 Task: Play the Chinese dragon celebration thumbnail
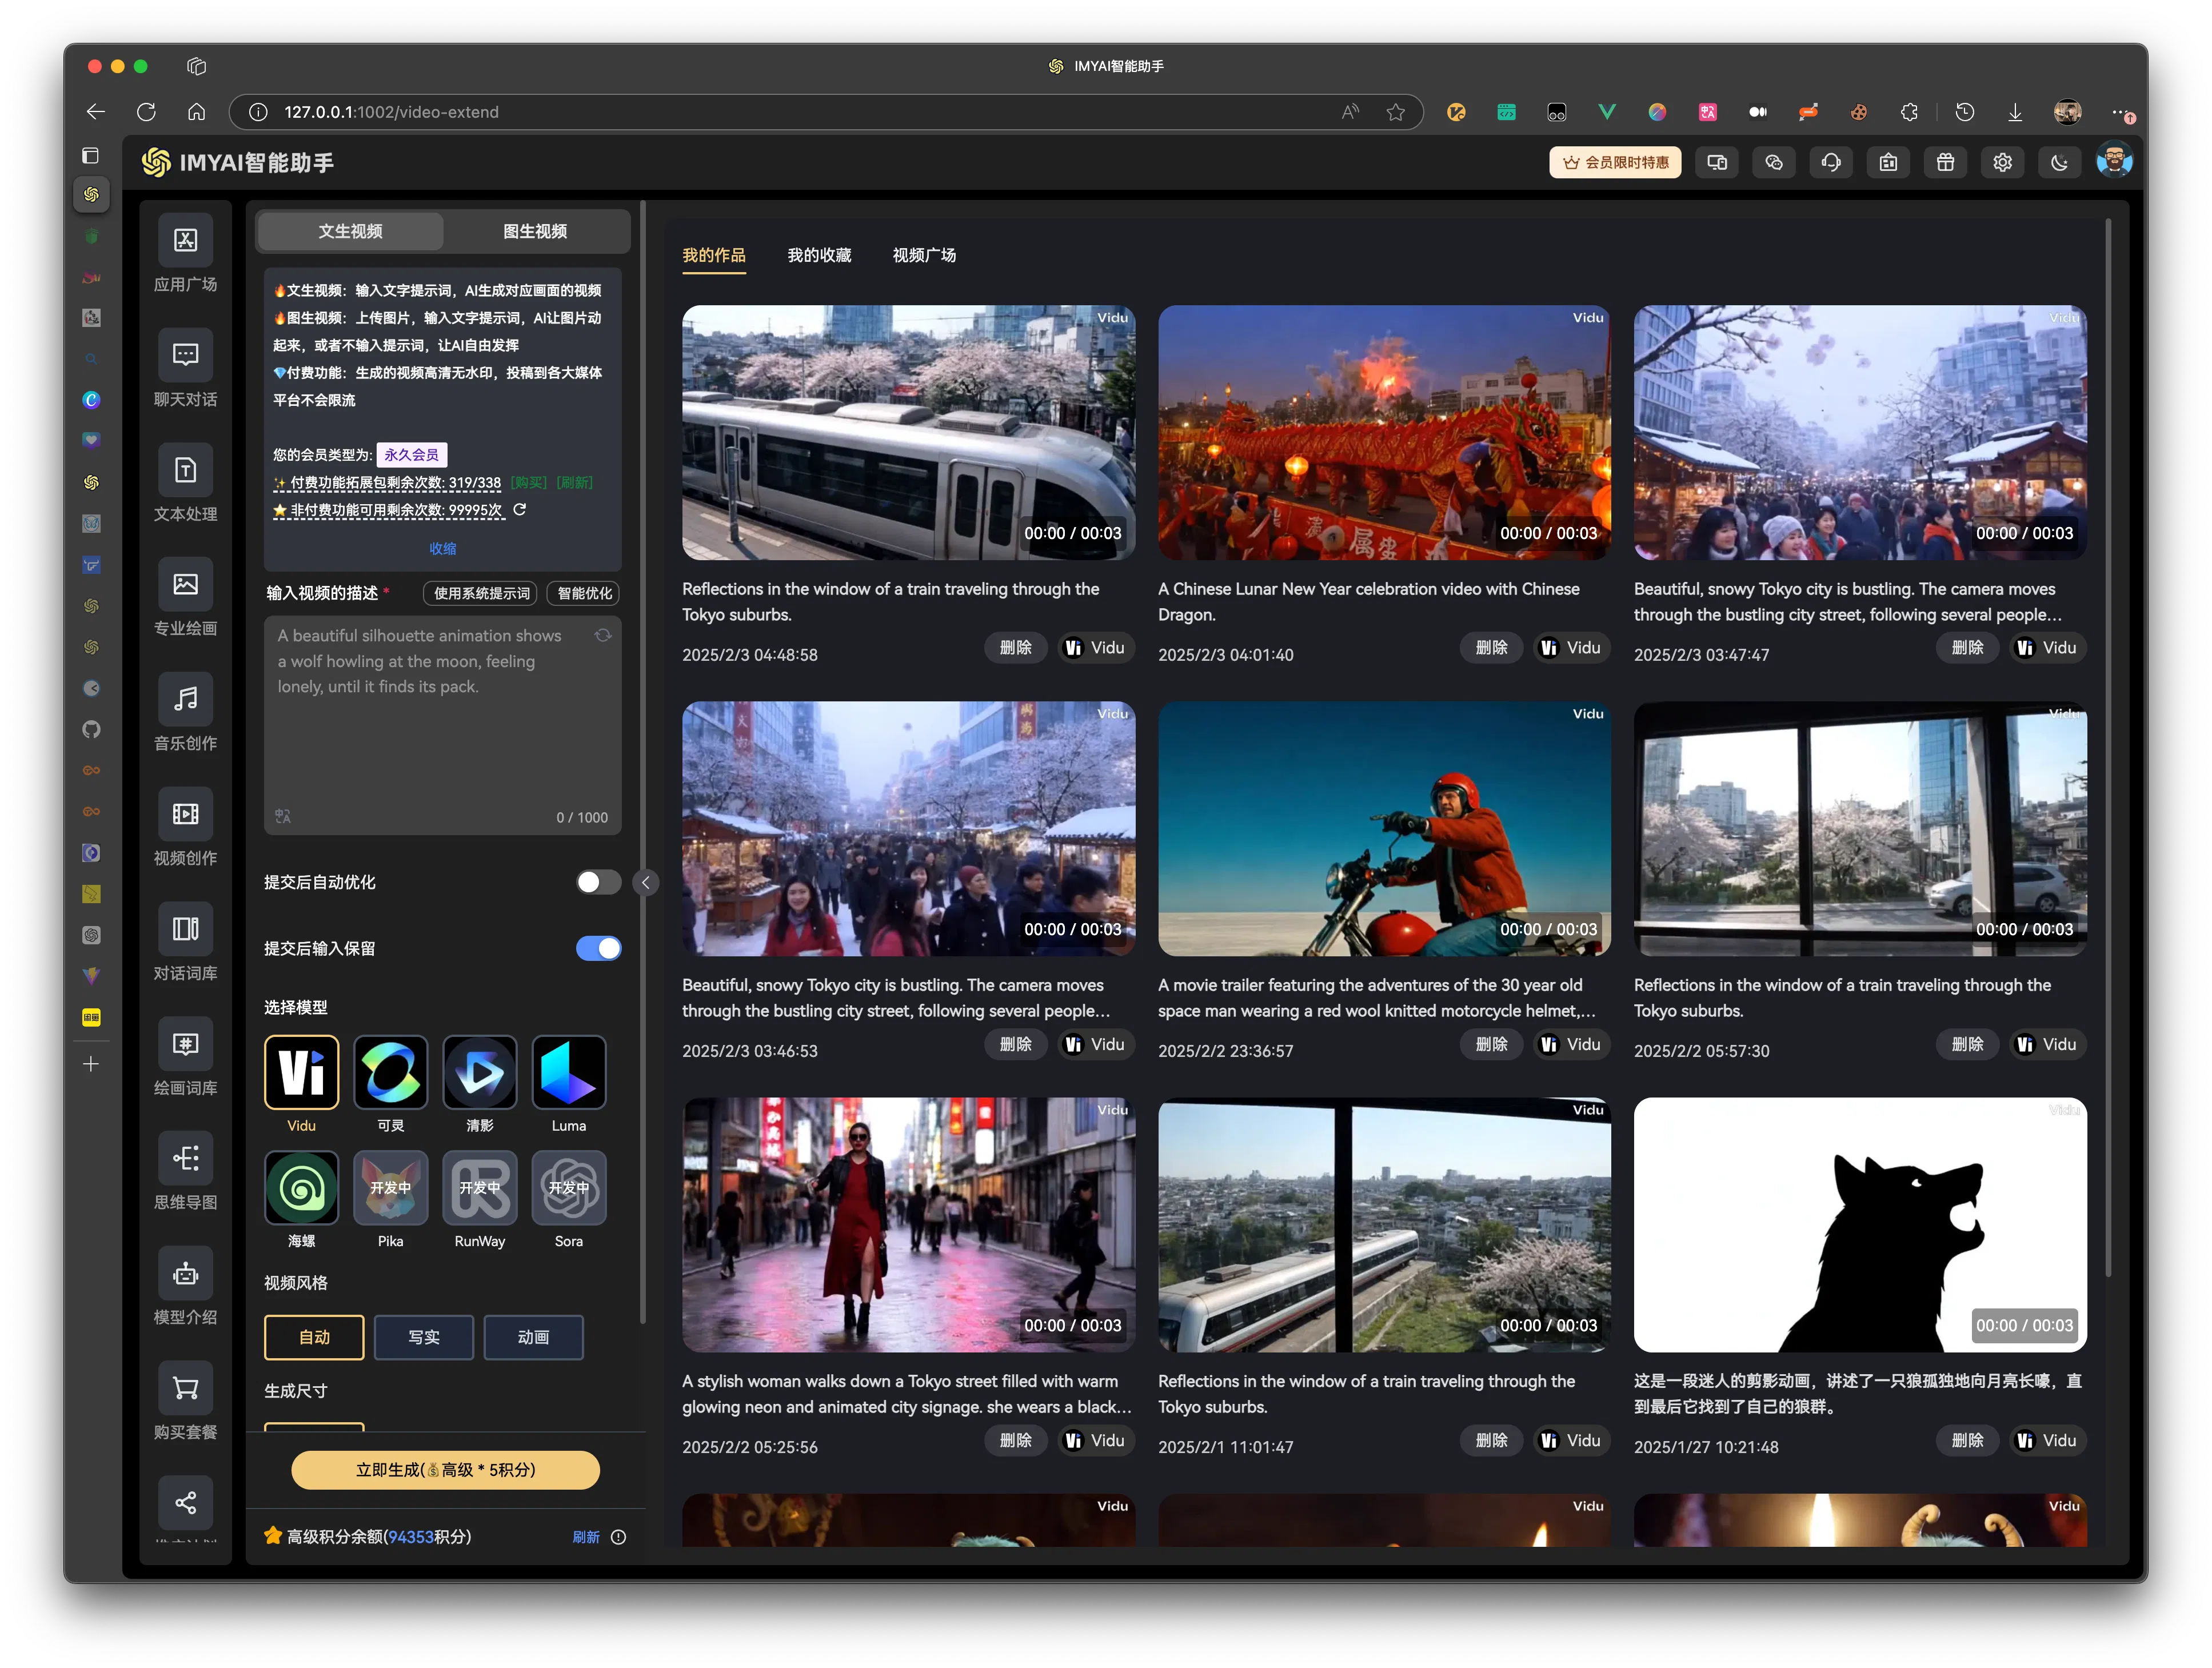pyautogui.click(x=1384, y=432)
